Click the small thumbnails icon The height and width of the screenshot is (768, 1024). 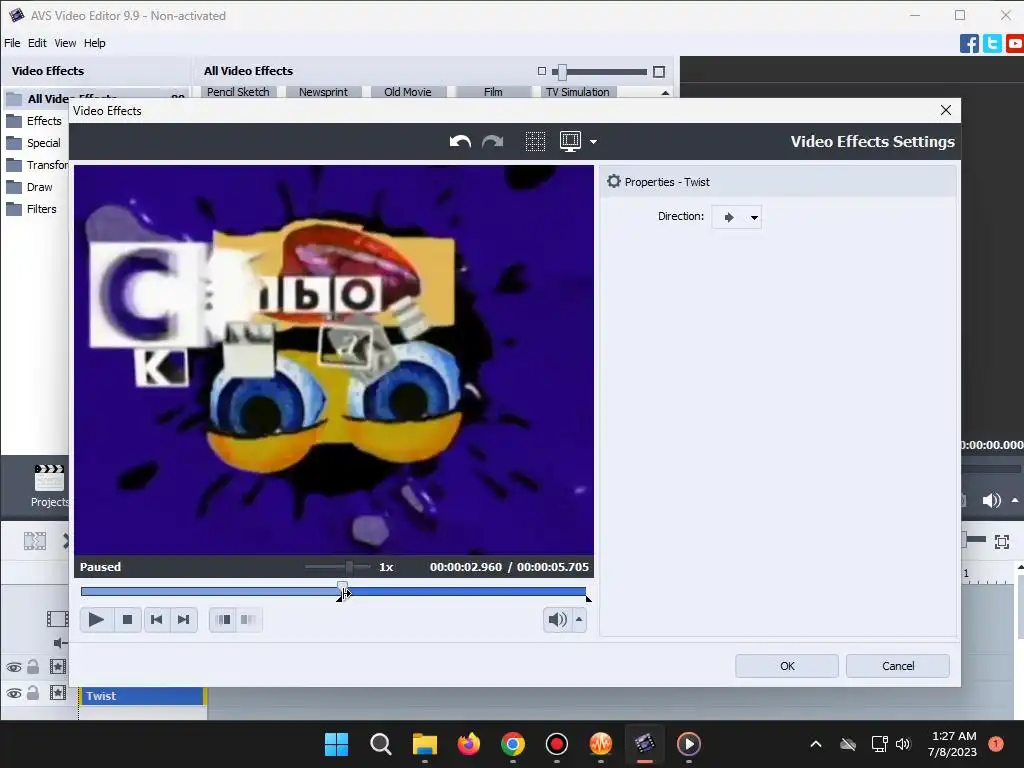click(x=541, y=71)
